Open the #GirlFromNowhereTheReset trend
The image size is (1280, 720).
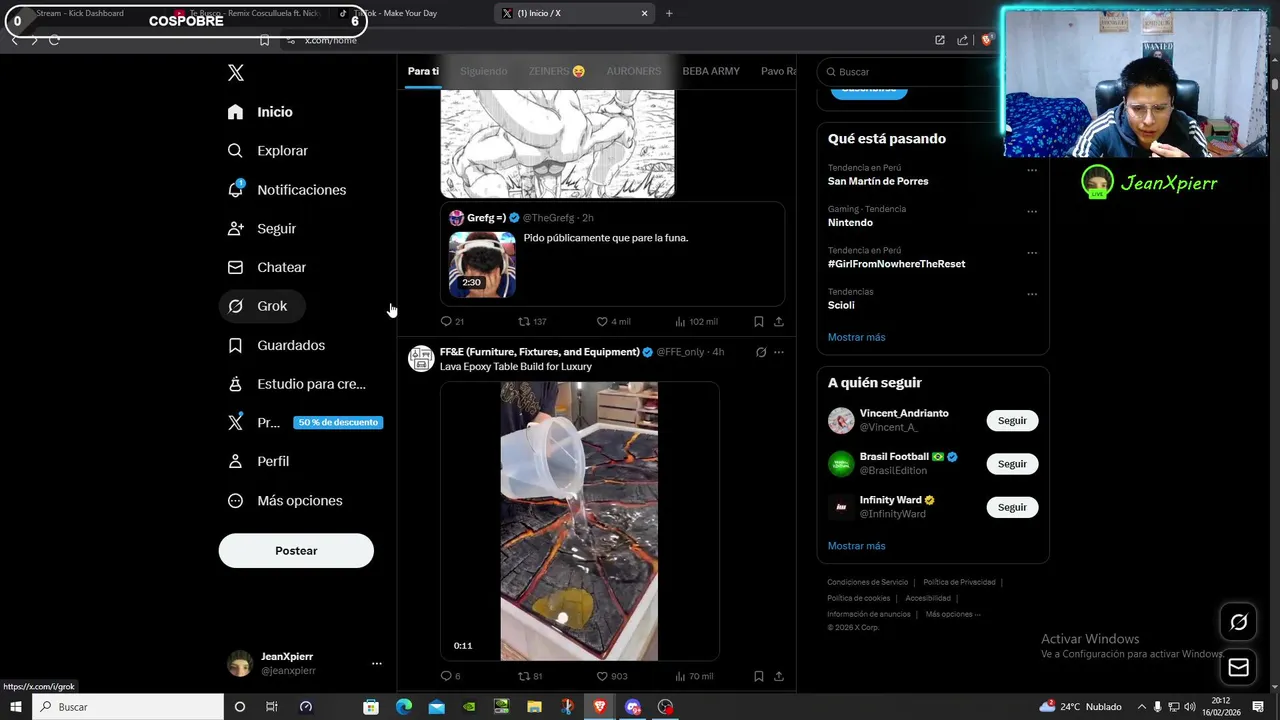(896, 264)
